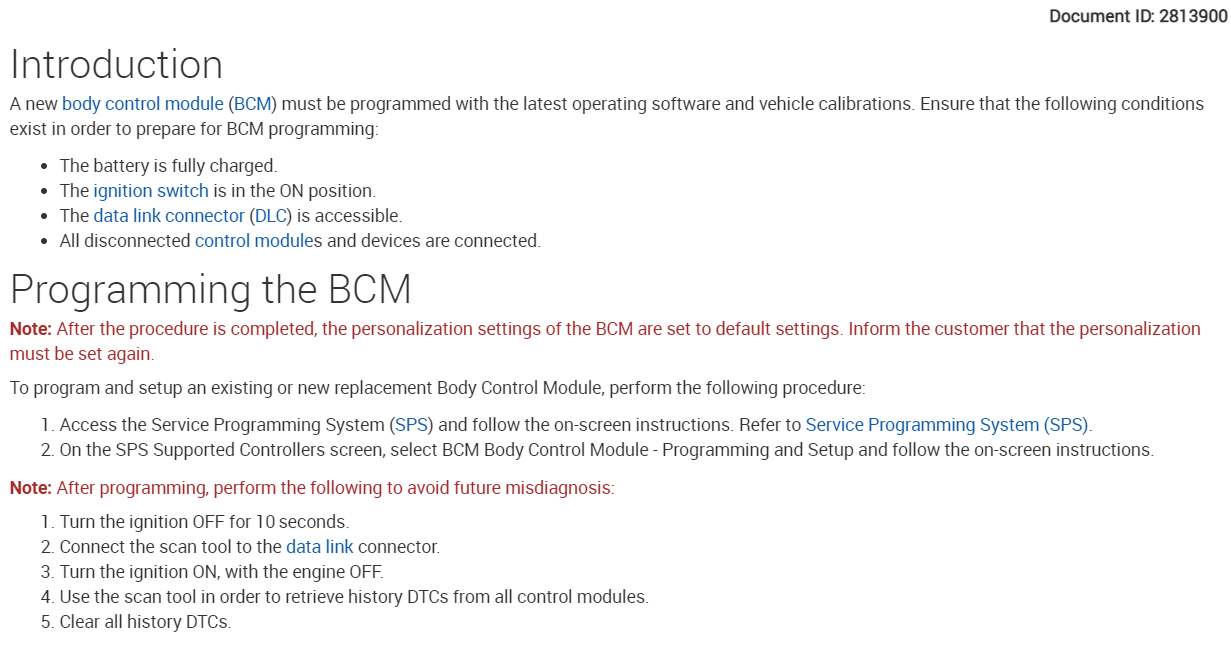
Task: Click the BCM link in the introduction paragraph
Action: pos(252,104)
